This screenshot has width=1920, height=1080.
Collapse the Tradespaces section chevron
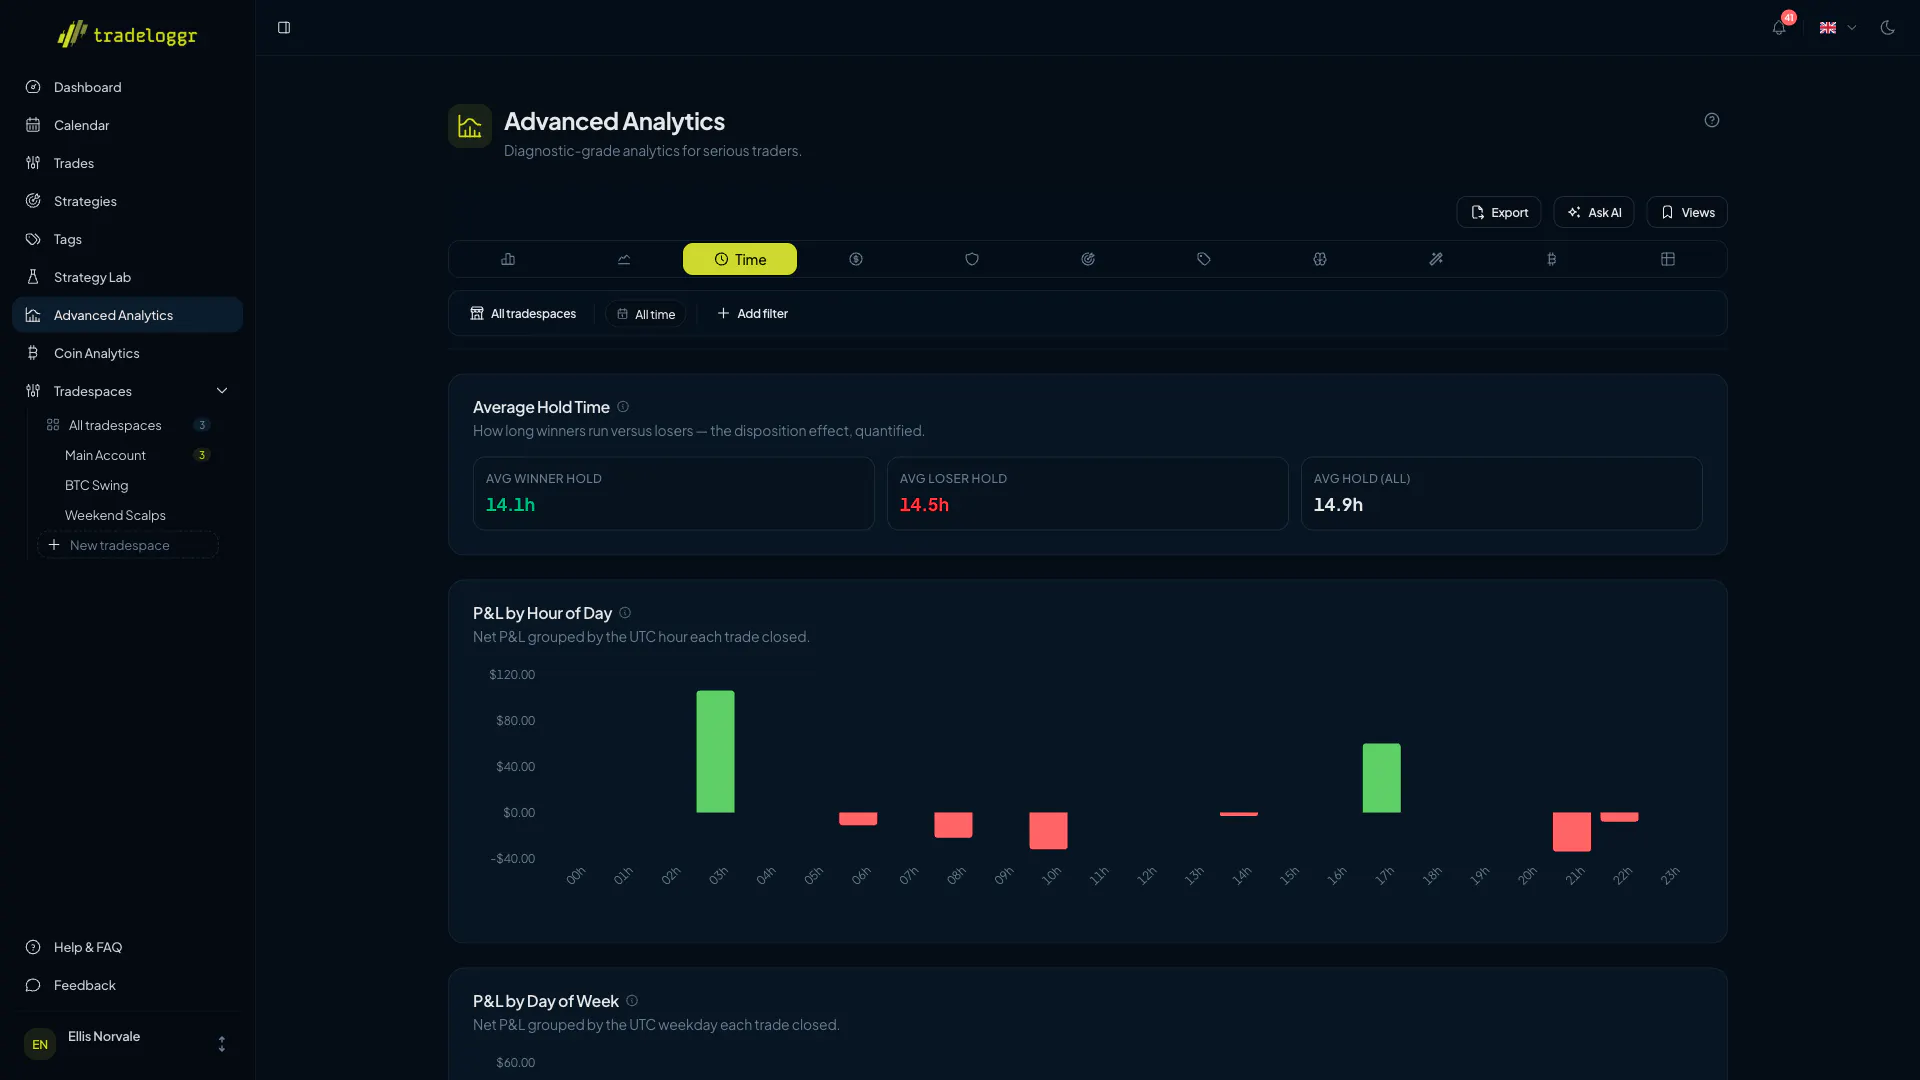[x=222, y=391]
